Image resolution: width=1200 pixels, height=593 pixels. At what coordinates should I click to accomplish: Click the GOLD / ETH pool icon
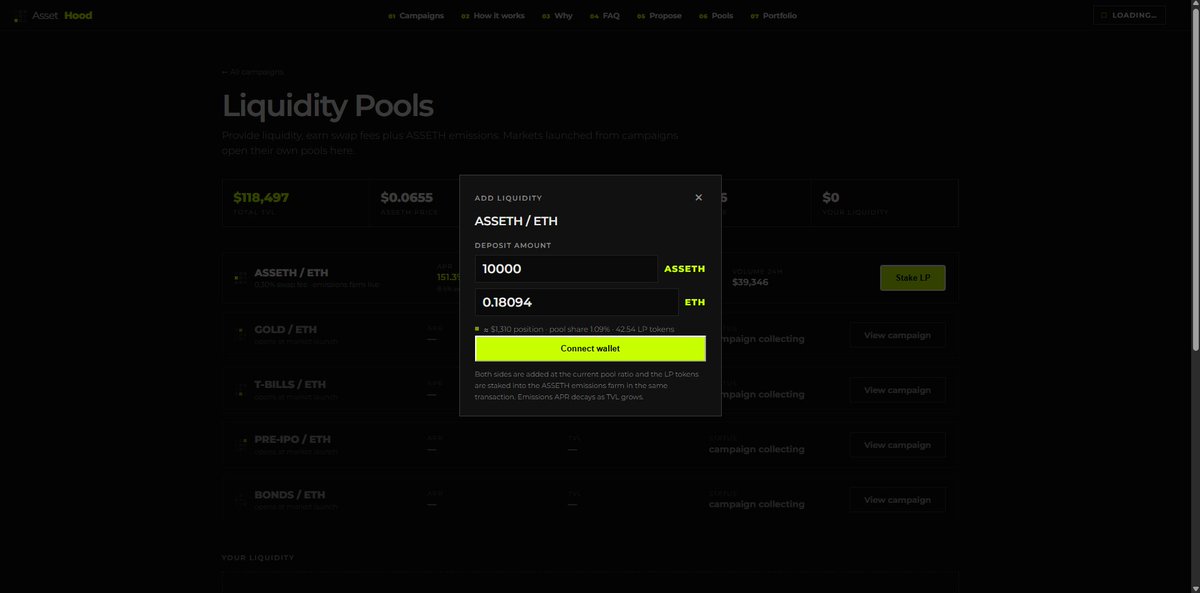[240, 334]
